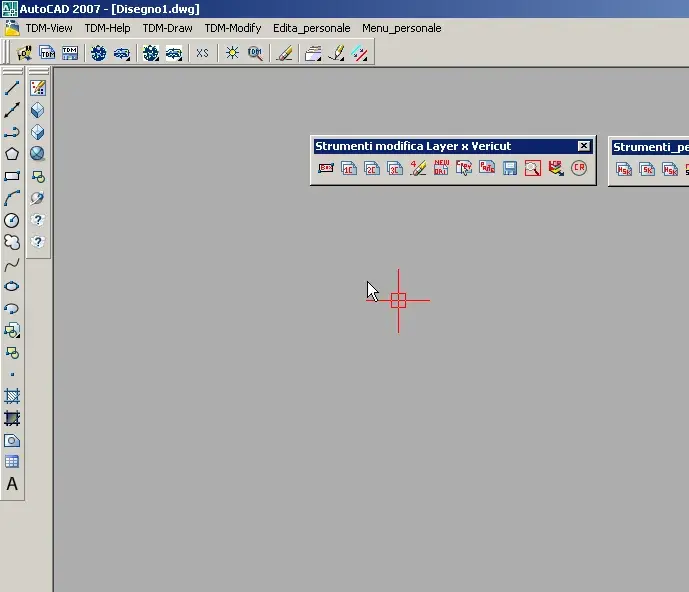Click first HSK icon in Strumenti_pe toolbar
The image size is (689, 592).
point(624,169)
